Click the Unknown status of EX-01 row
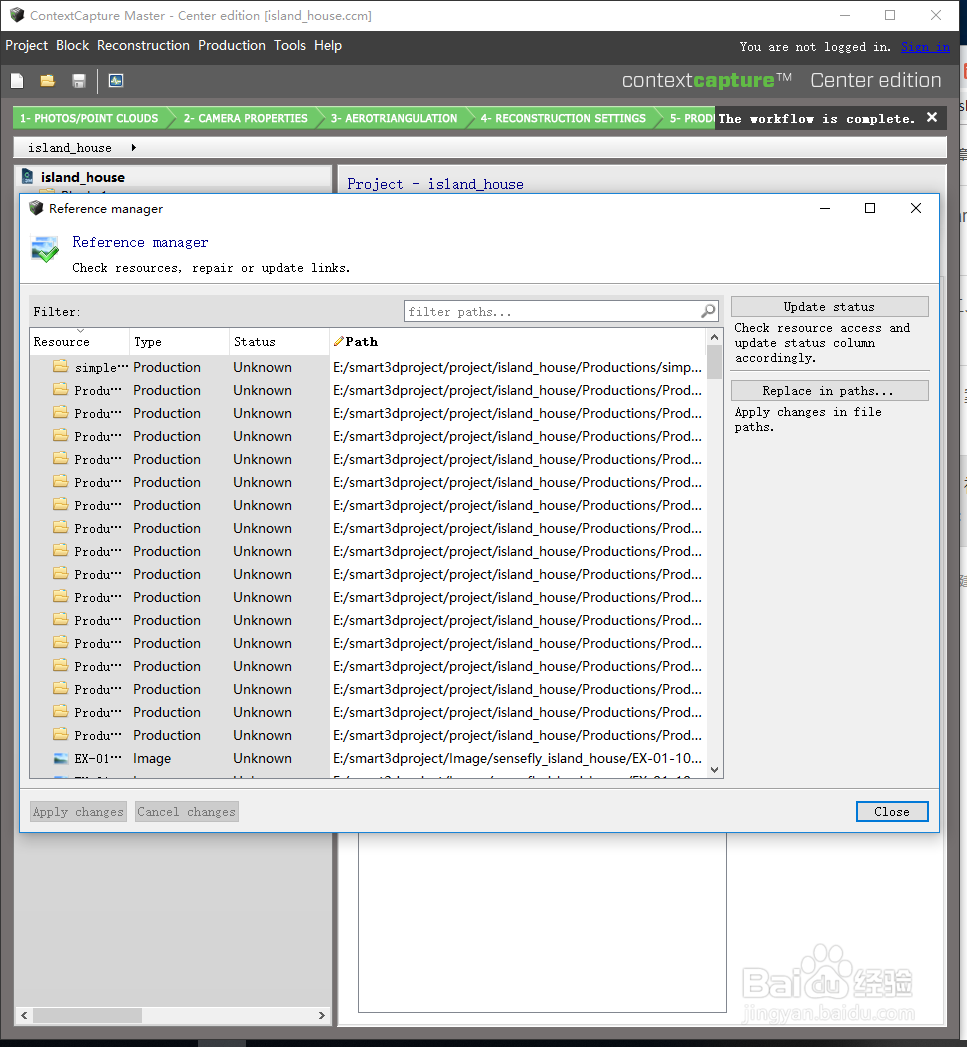This screenshot has height=1047, width=967. click(x=262, y=759)
